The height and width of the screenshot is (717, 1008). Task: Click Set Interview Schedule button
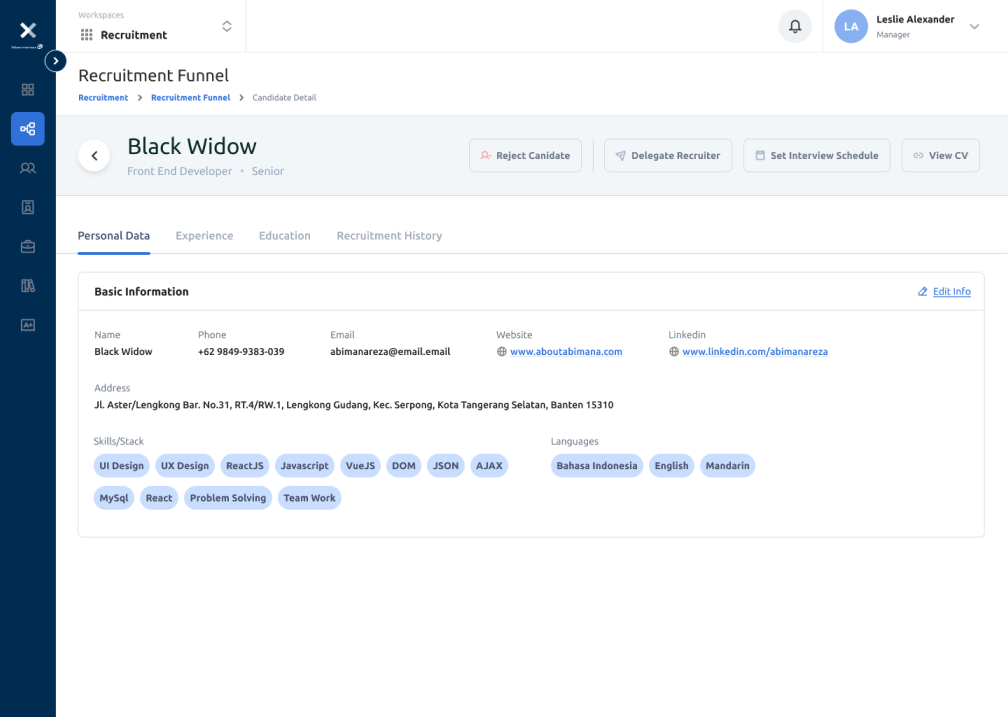[816, 156]
